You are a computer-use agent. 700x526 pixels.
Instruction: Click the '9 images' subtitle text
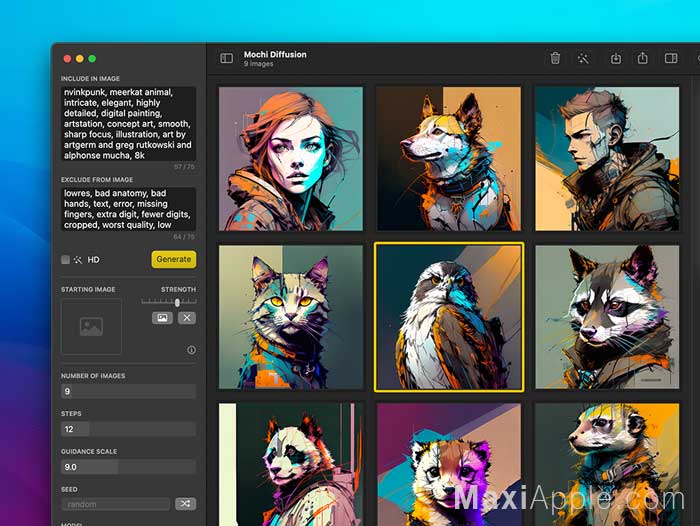click(258, 64)
